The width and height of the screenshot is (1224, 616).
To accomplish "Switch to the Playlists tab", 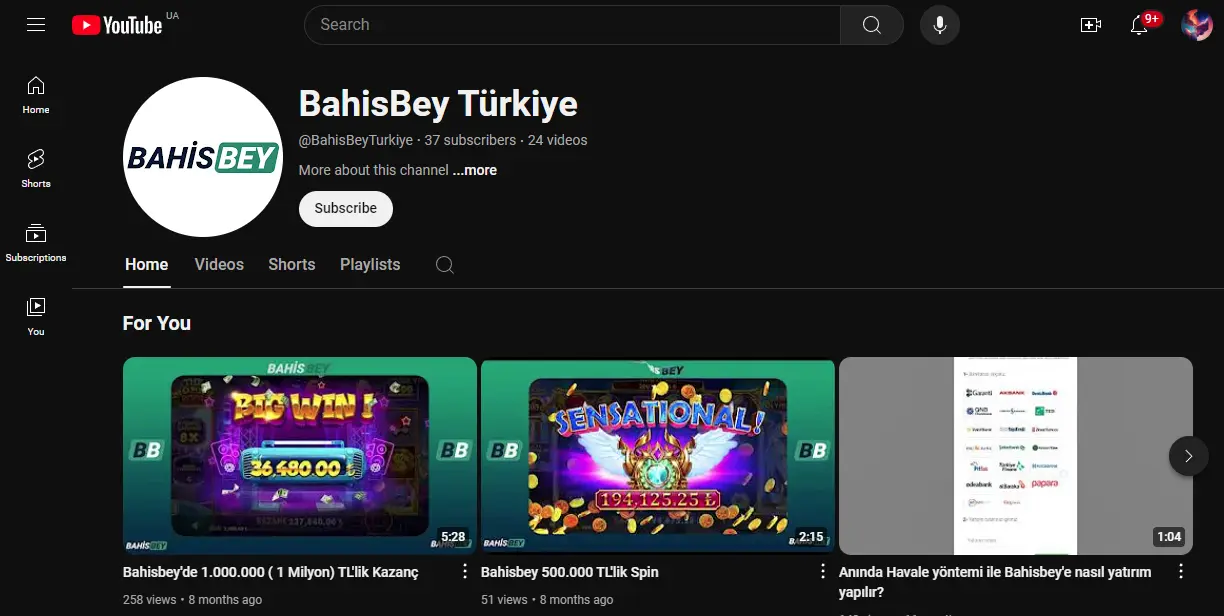I will 370,265.
